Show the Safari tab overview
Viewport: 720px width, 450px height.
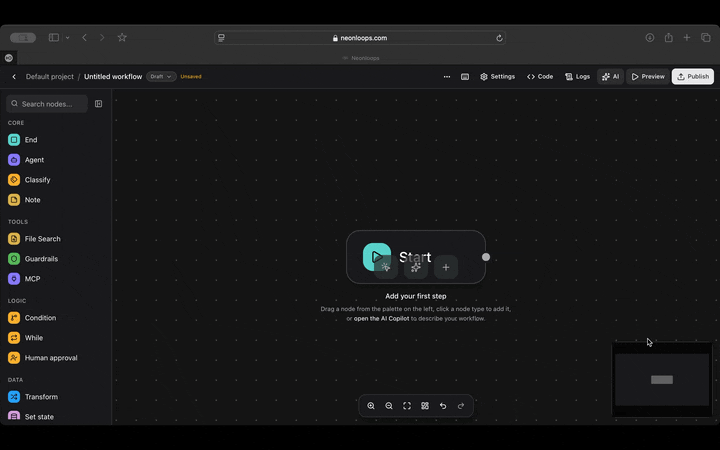point(706,38)
